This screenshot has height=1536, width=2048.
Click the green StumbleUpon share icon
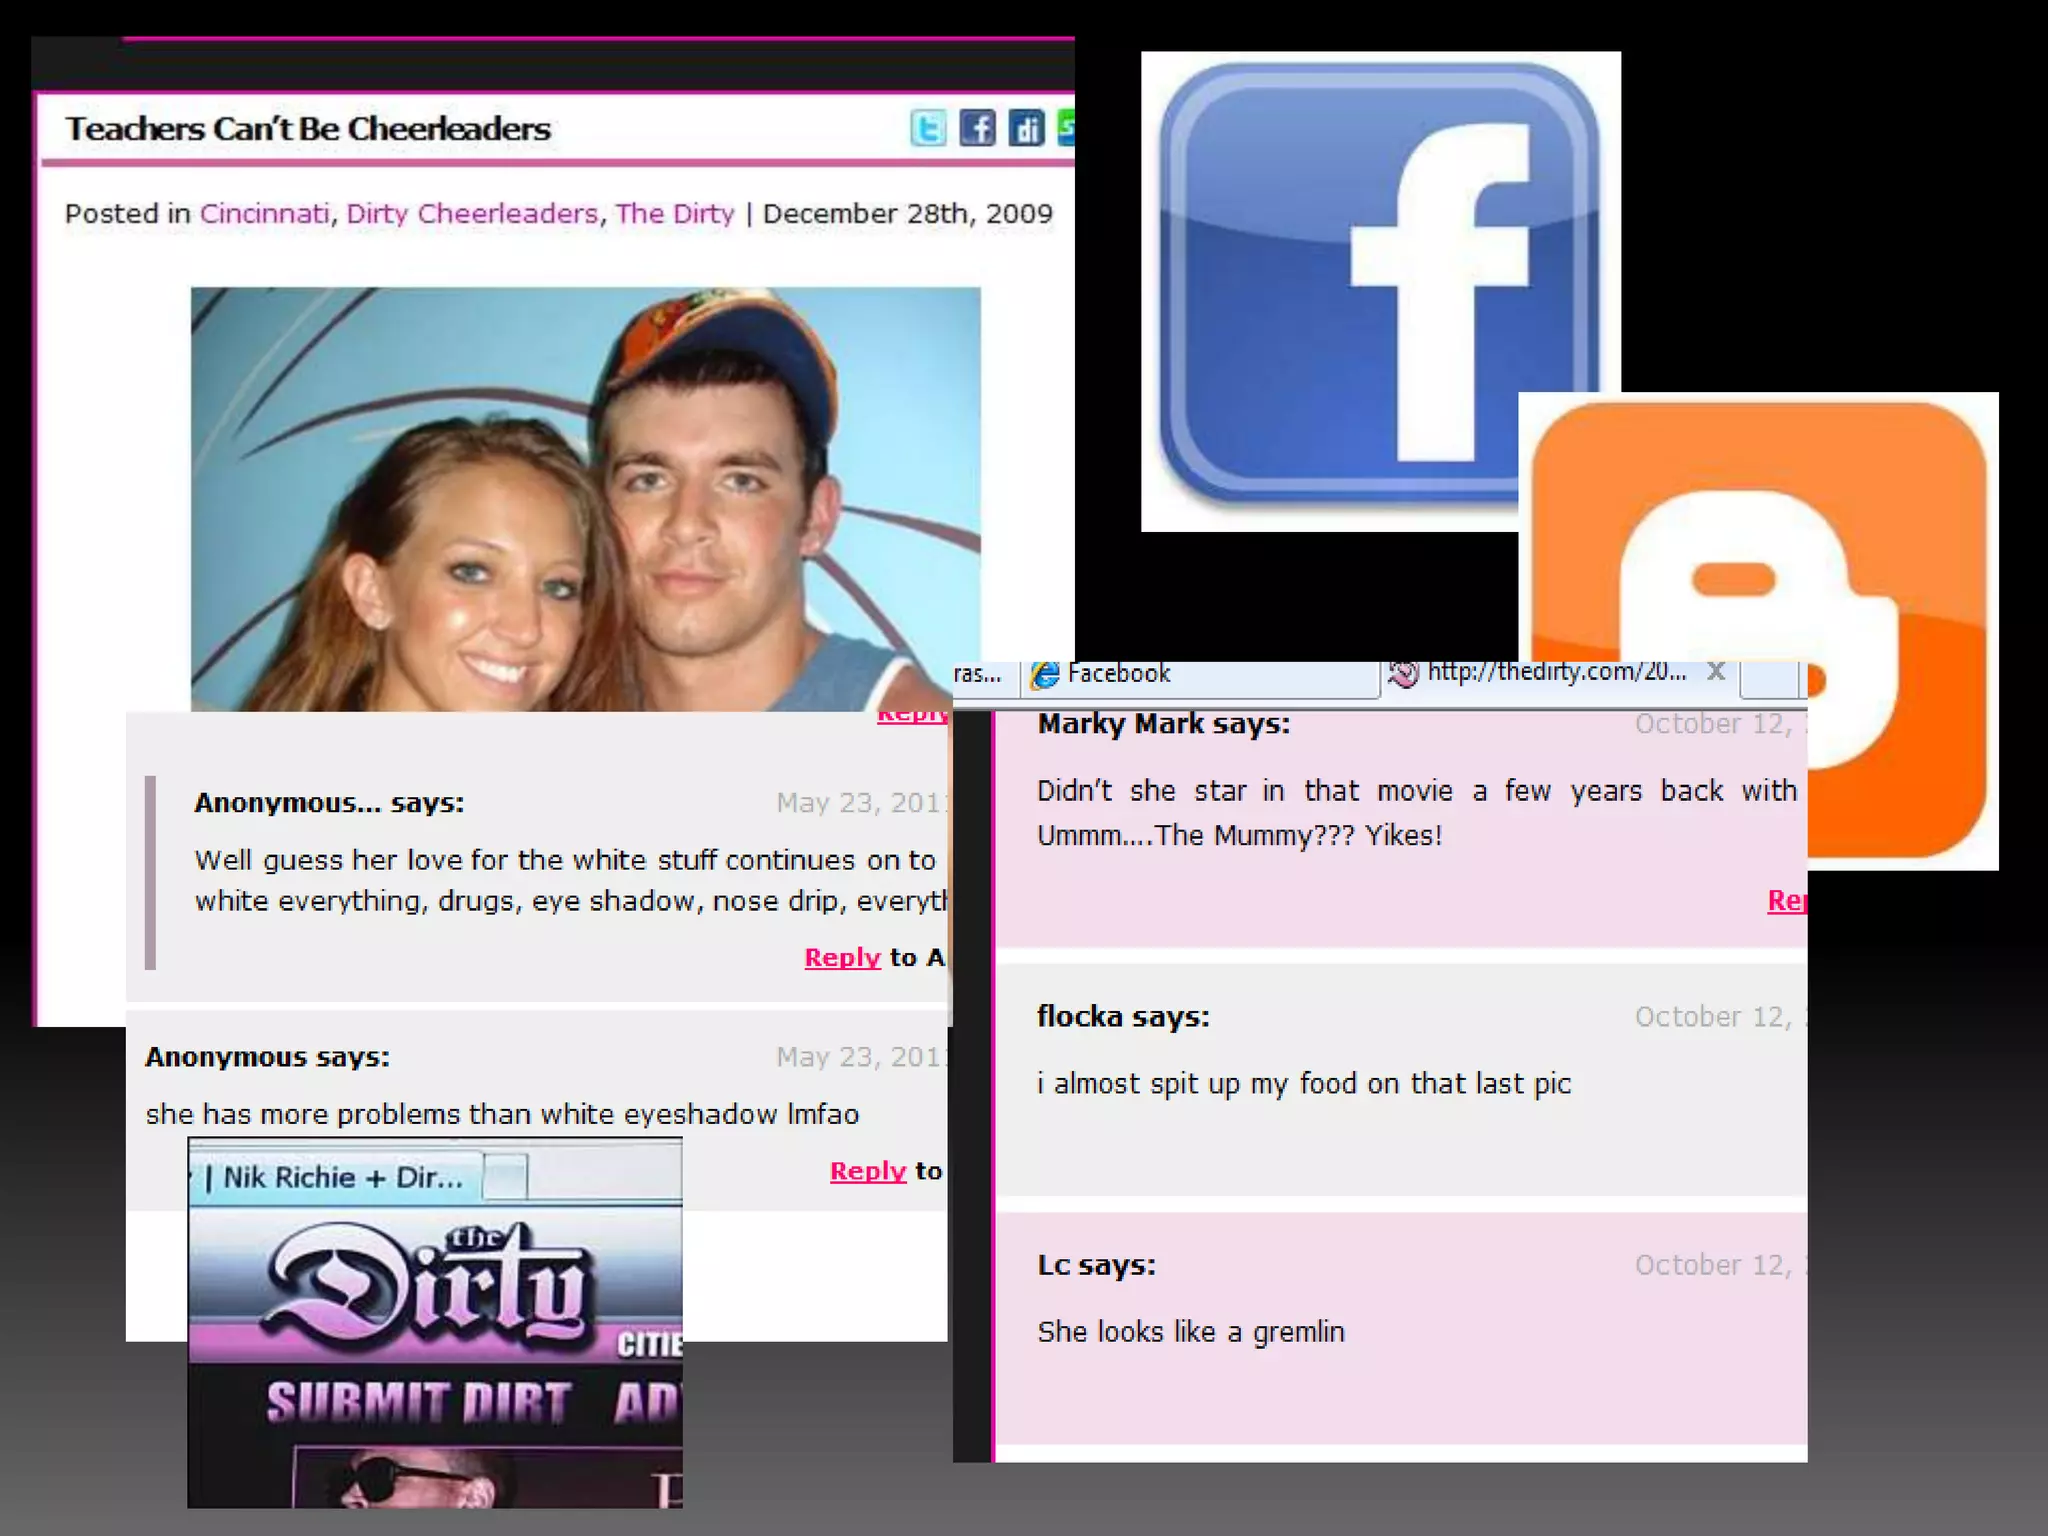pyautogui.click(x=1066, y=128)
